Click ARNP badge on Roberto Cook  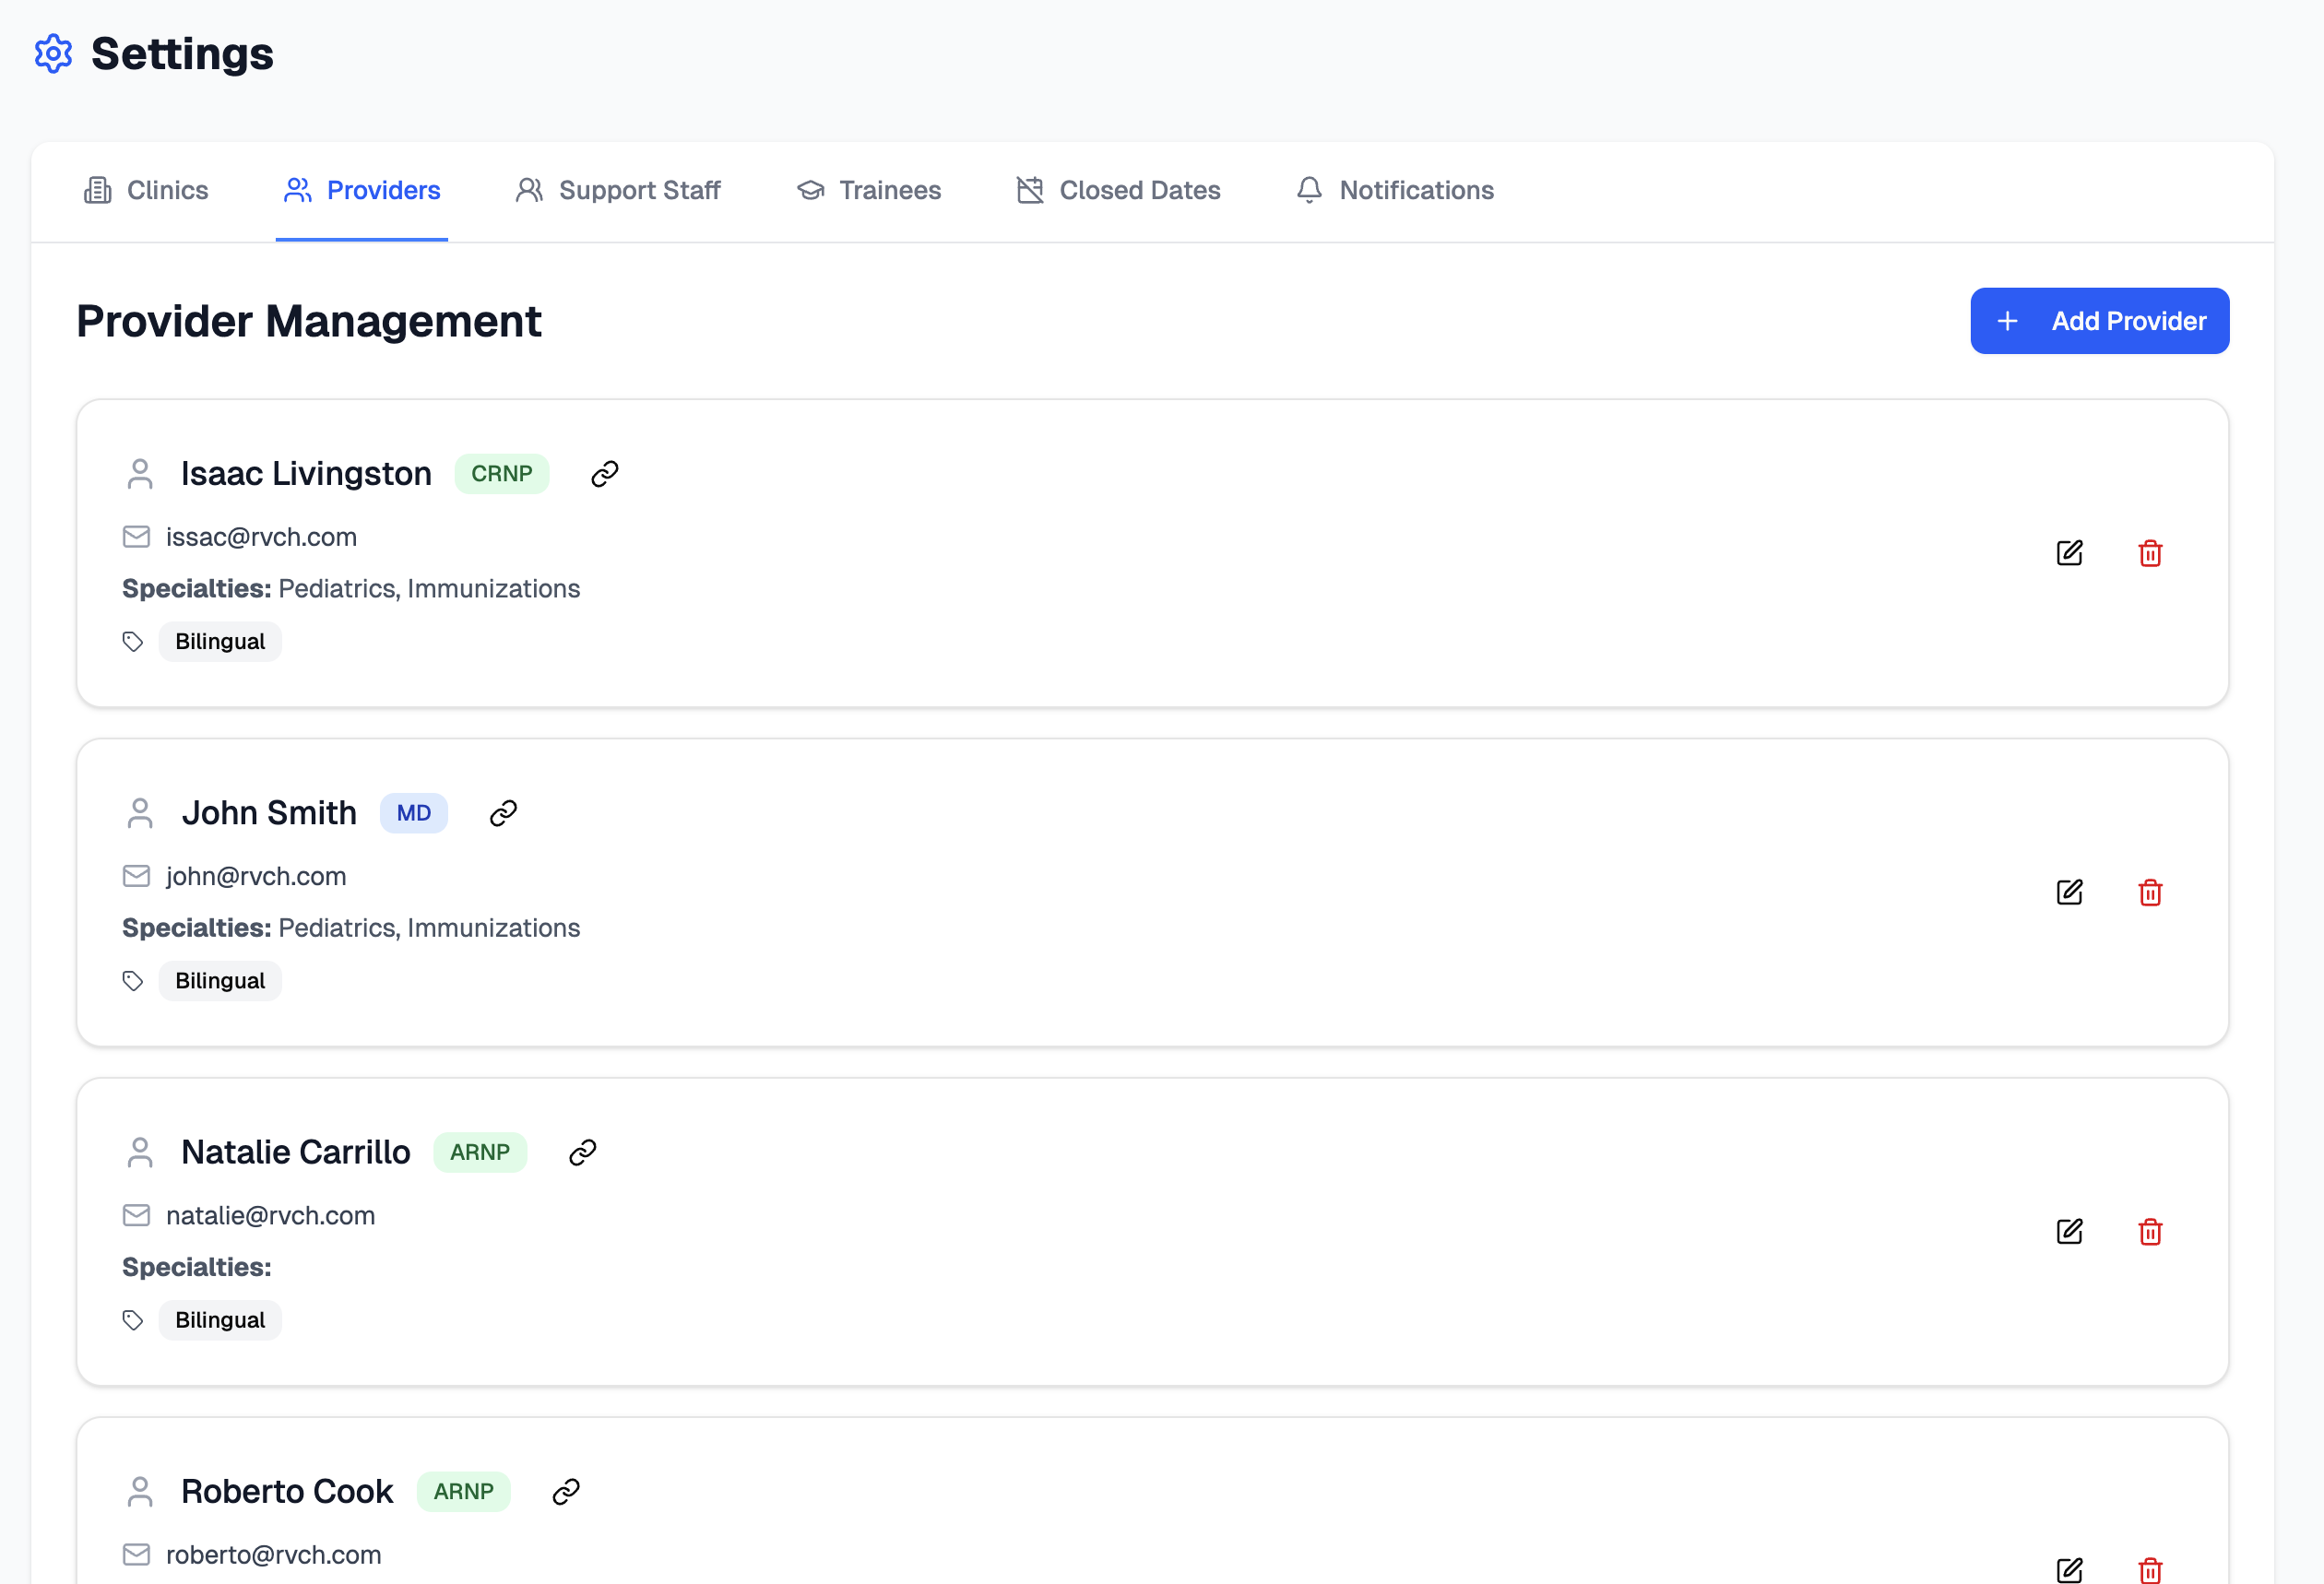(x=464, y=1491)
